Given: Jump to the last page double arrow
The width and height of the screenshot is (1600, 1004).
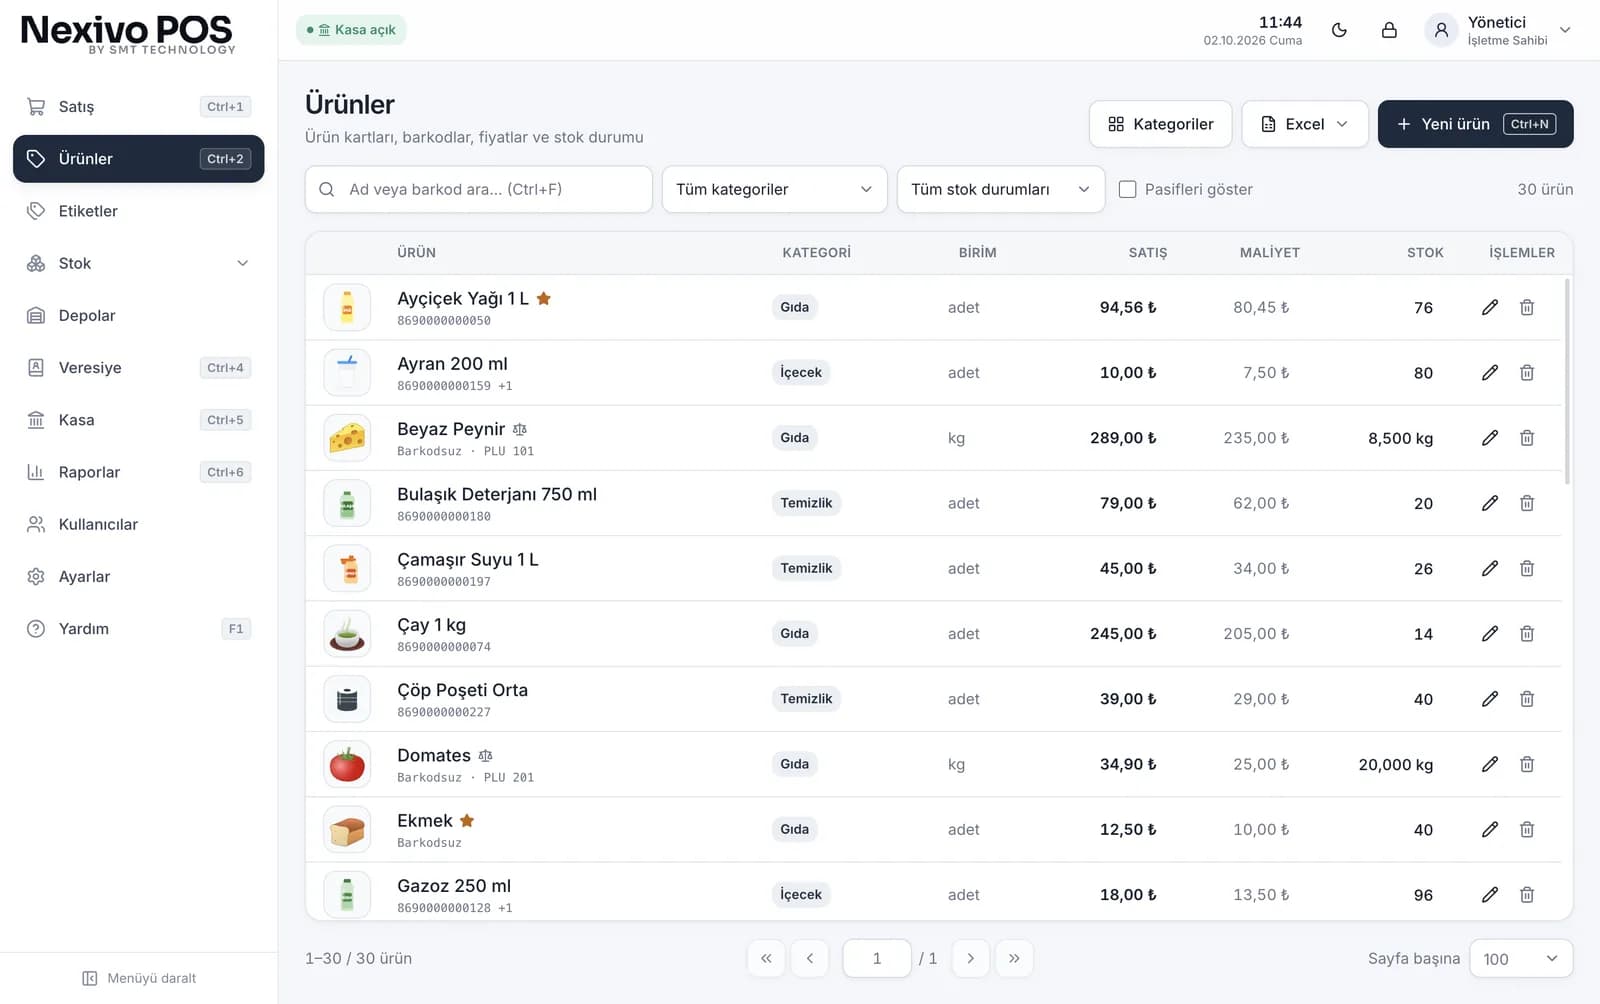Looking at the screenshot, I should click(1014, 958).
